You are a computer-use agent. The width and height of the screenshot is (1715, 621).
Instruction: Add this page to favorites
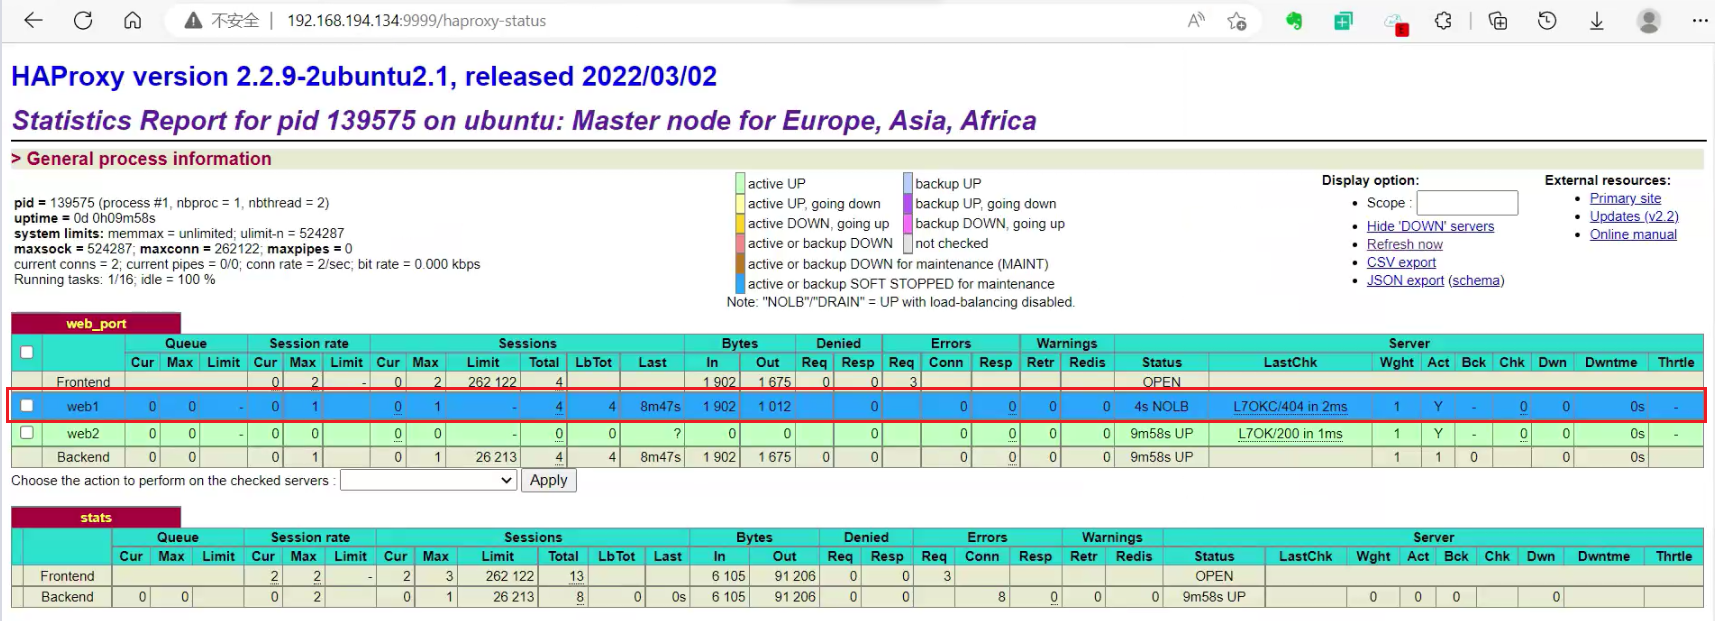(x=1237, y=20)
